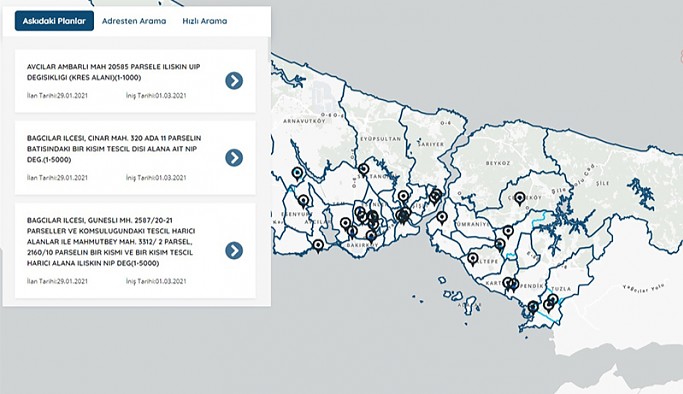This screenshot has height=394, width=683.
Task: Click İlan Tarihi 29.01.2021 in the Avcılar card
Action: 57,95
